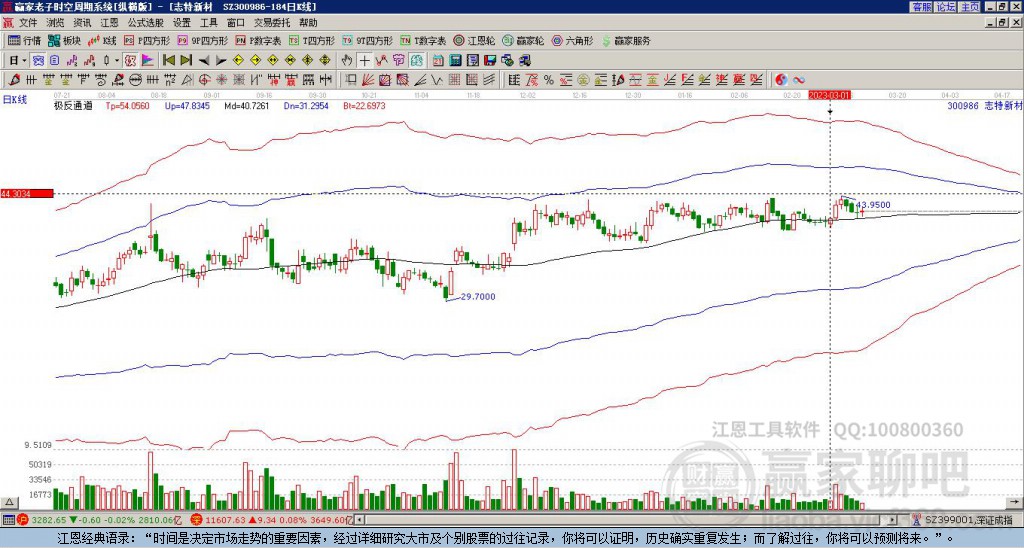
Task: Click the zigzag wave line icon
Action: click(x=436, y=80)
